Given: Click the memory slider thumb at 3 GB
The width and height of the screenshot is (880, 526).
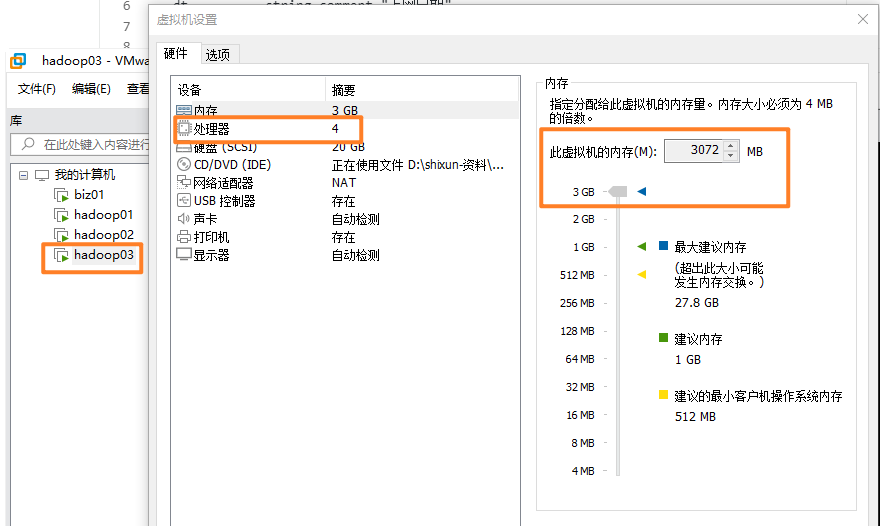Looking at the screenshot, I should pyautogui.click(x=617, y=191).
